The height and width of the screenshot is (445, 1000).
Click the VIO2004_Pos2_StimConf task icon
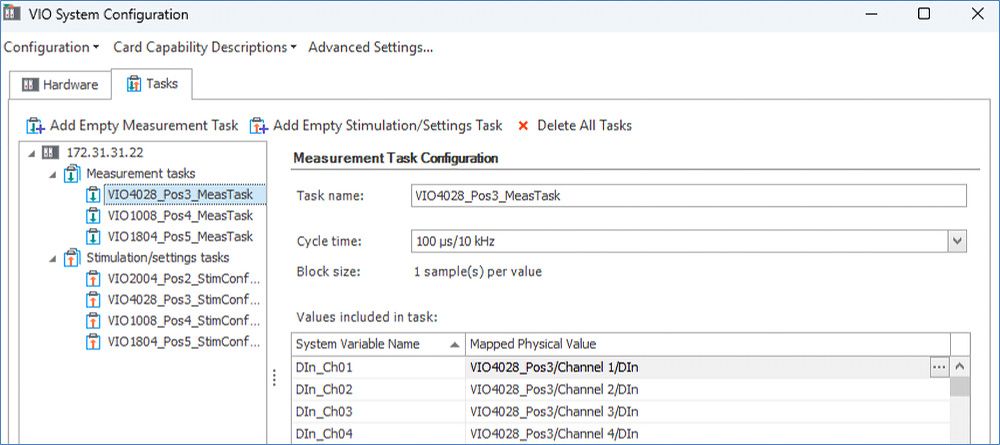pos(93,279)
